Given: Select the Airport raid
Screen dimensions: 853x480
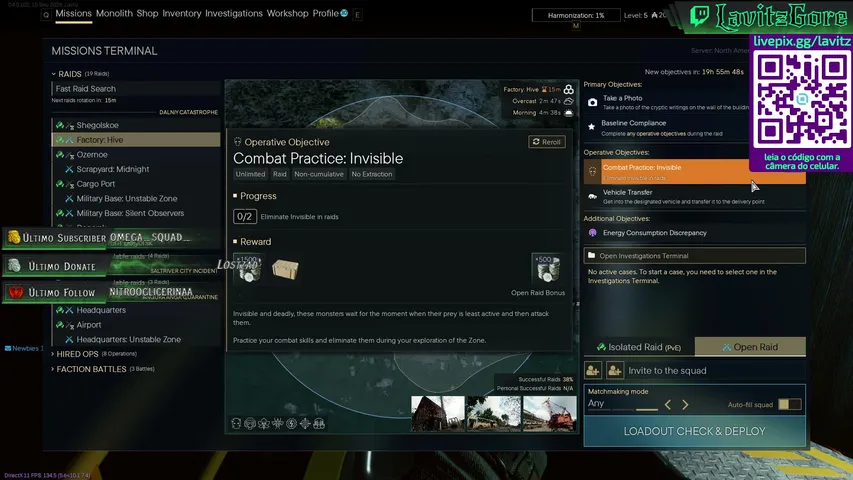Looking at the screenshot, I should [136, 325].
